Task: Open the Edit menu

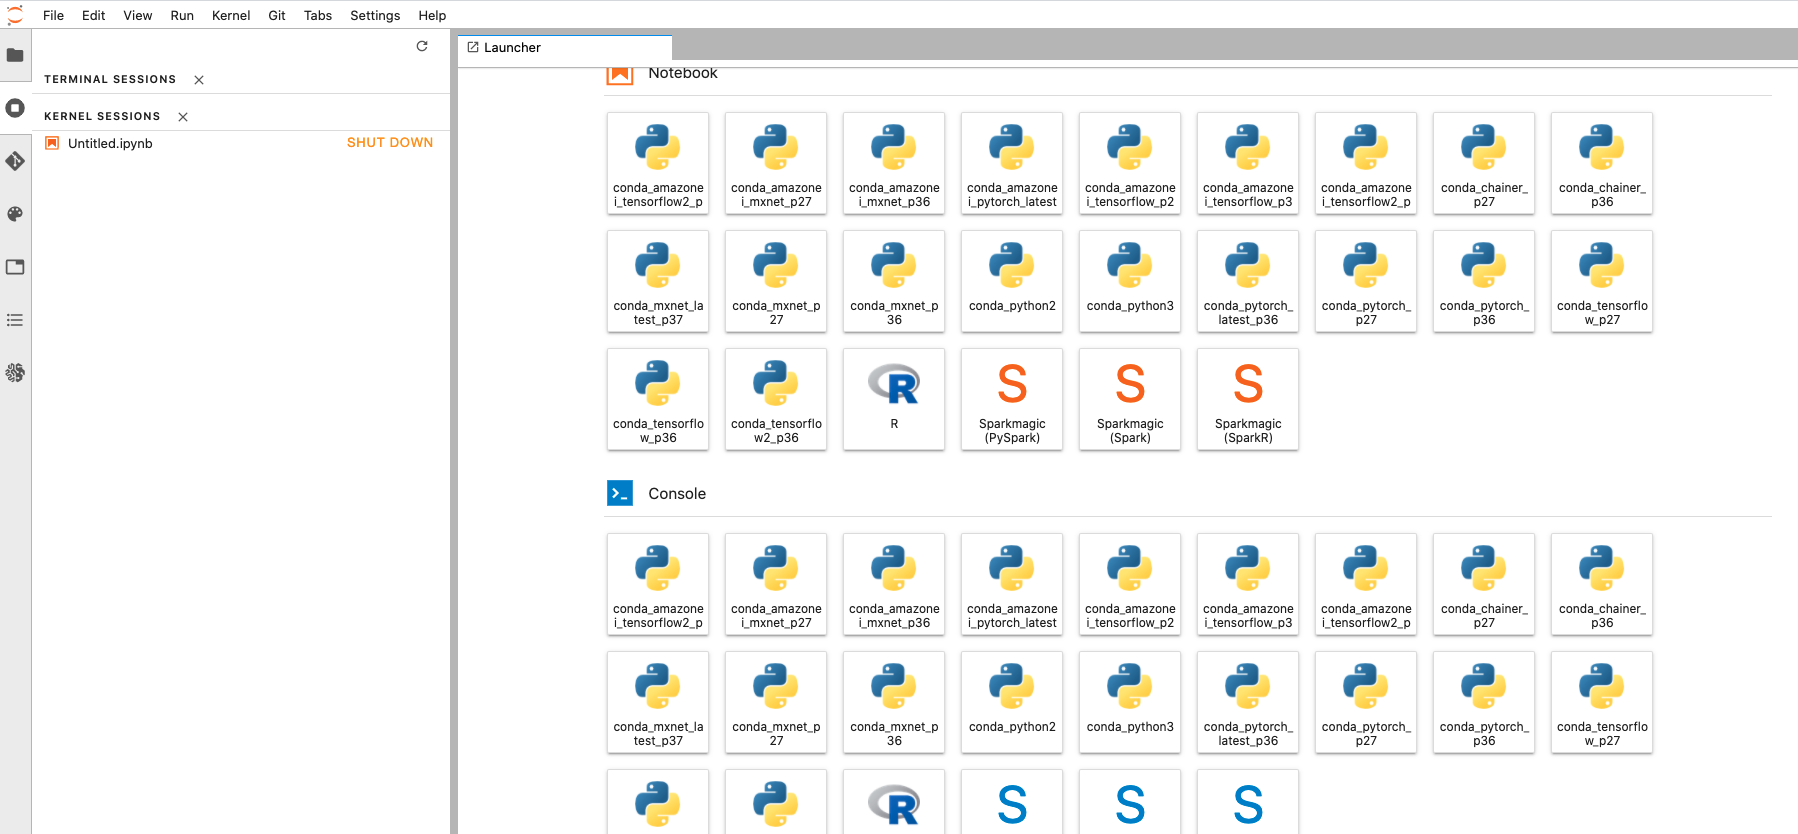Action: [x=93, y=15]
